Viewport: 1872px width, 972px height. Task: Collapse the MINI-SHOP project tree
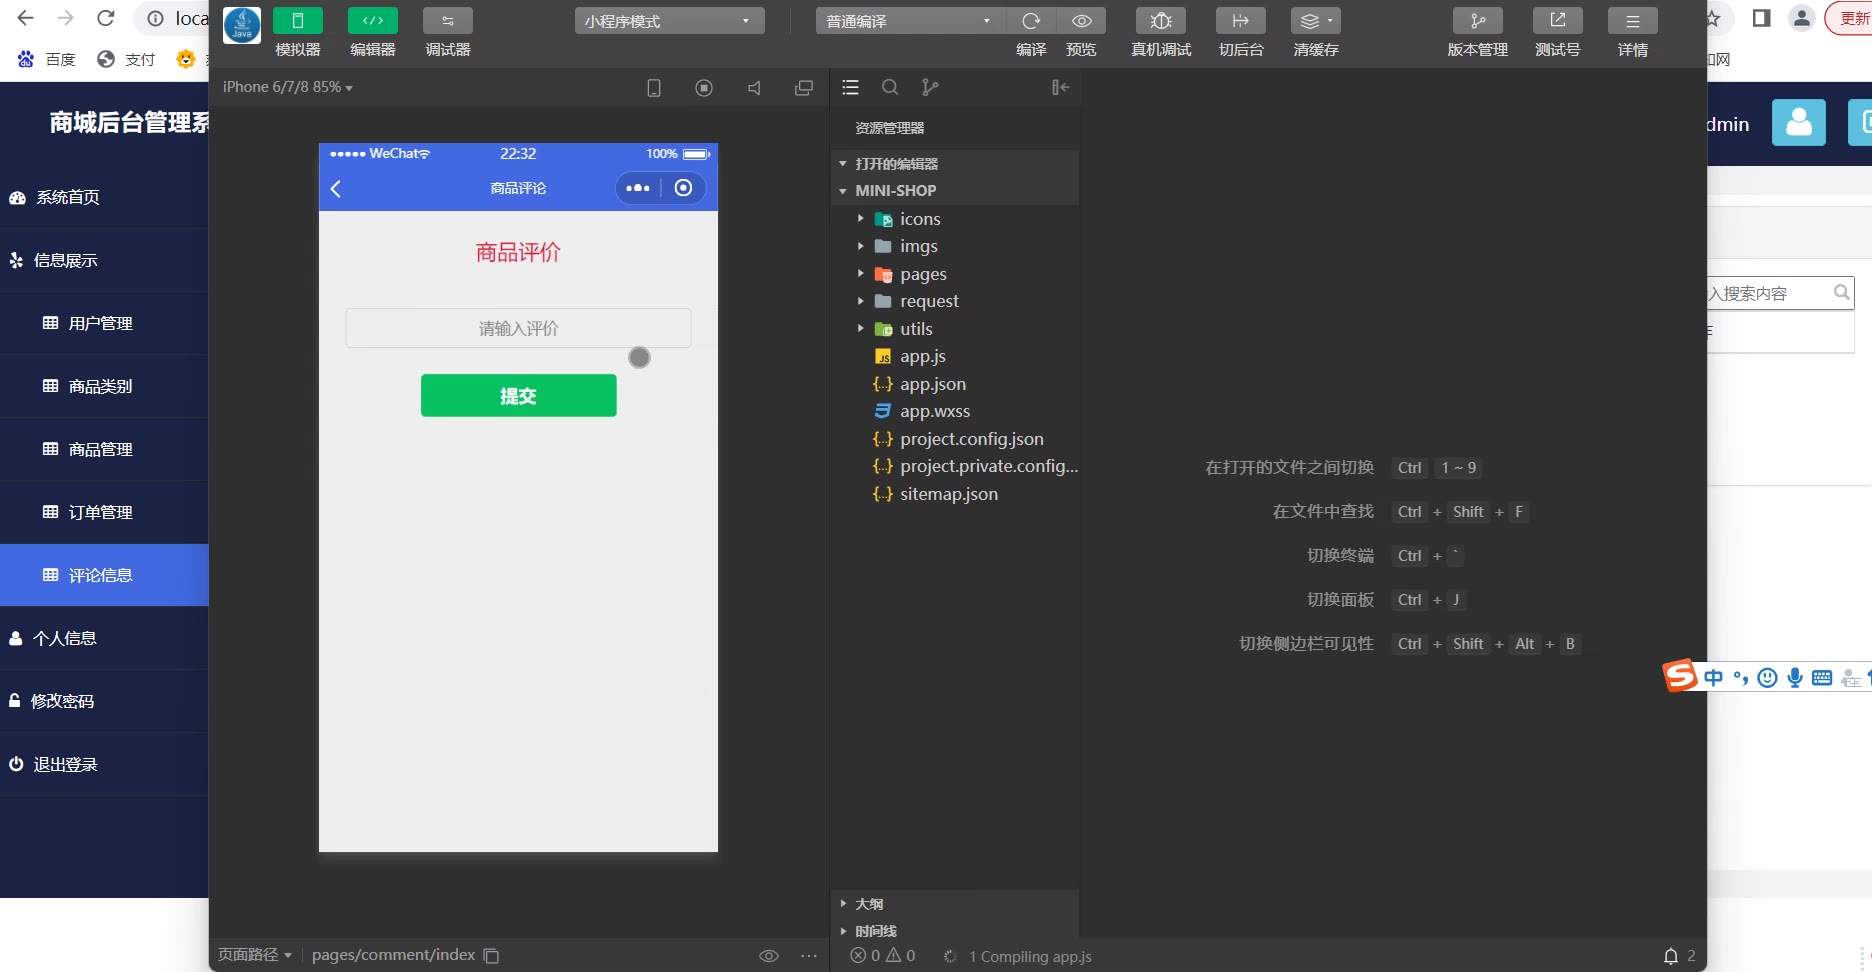955,191
